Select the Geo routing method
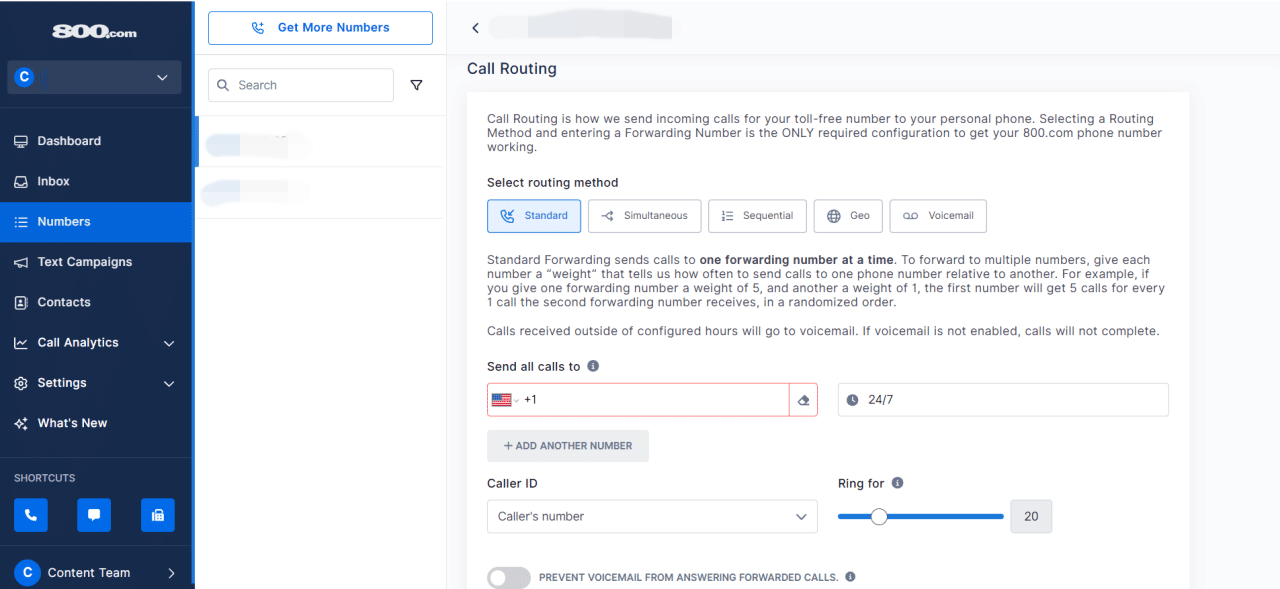Image resolution: width=1280 pixels, height=589 pixels. point(847,215)
